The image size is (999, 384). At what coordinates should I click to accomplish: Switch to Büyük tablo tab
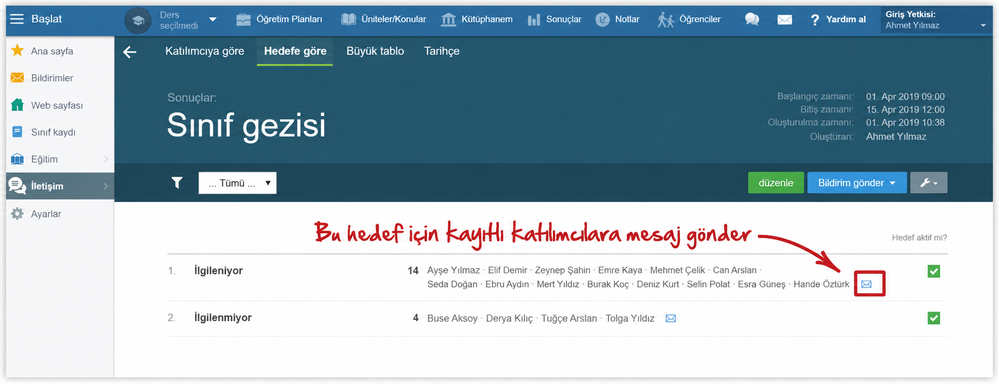375,52
